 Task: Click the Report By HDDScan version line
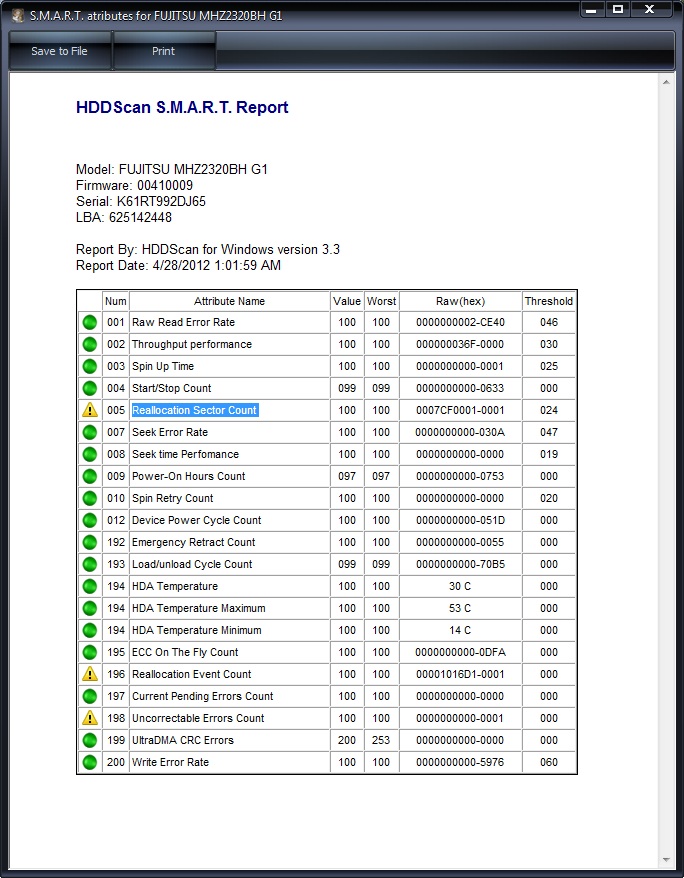coord(208,249)
